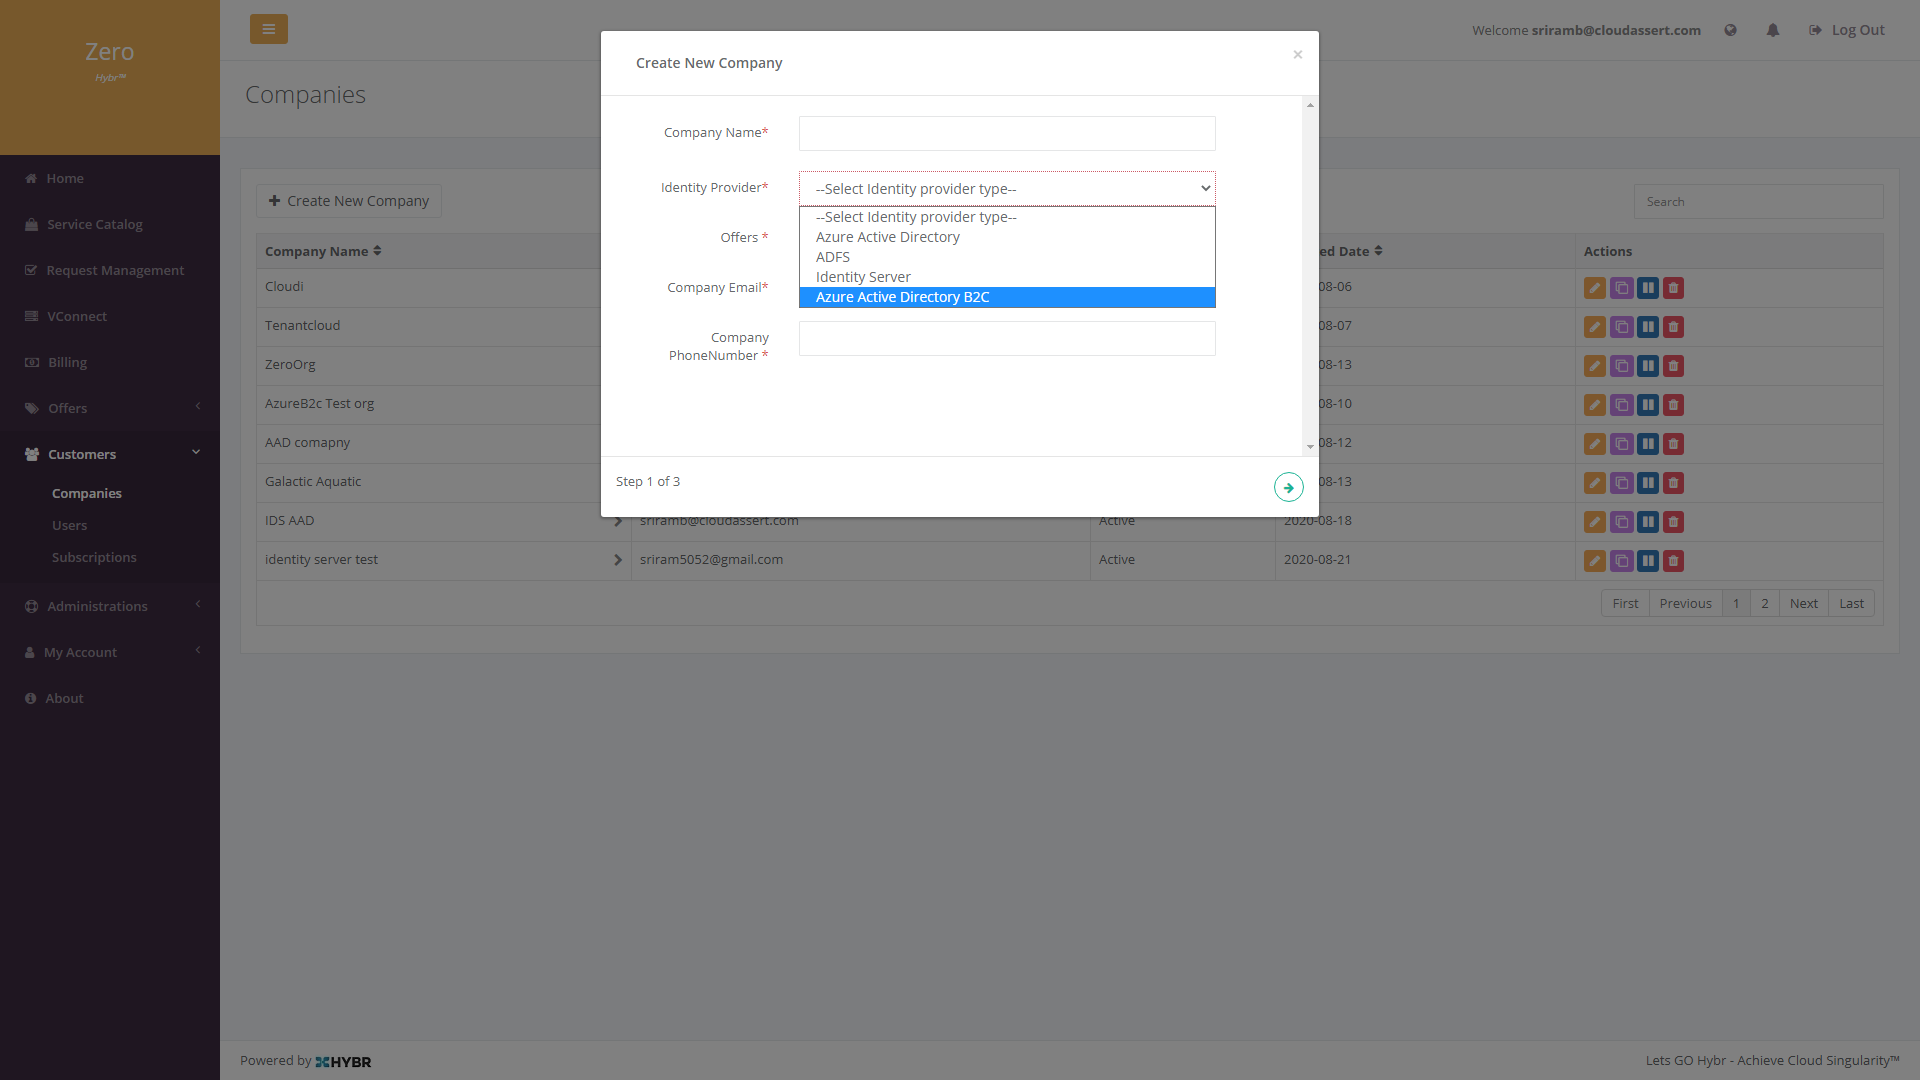Click the Next pagination button
Image resolution: width=1920 pixels, height=1080 pixels.
pyautogui.click(x=1803, y=603)
